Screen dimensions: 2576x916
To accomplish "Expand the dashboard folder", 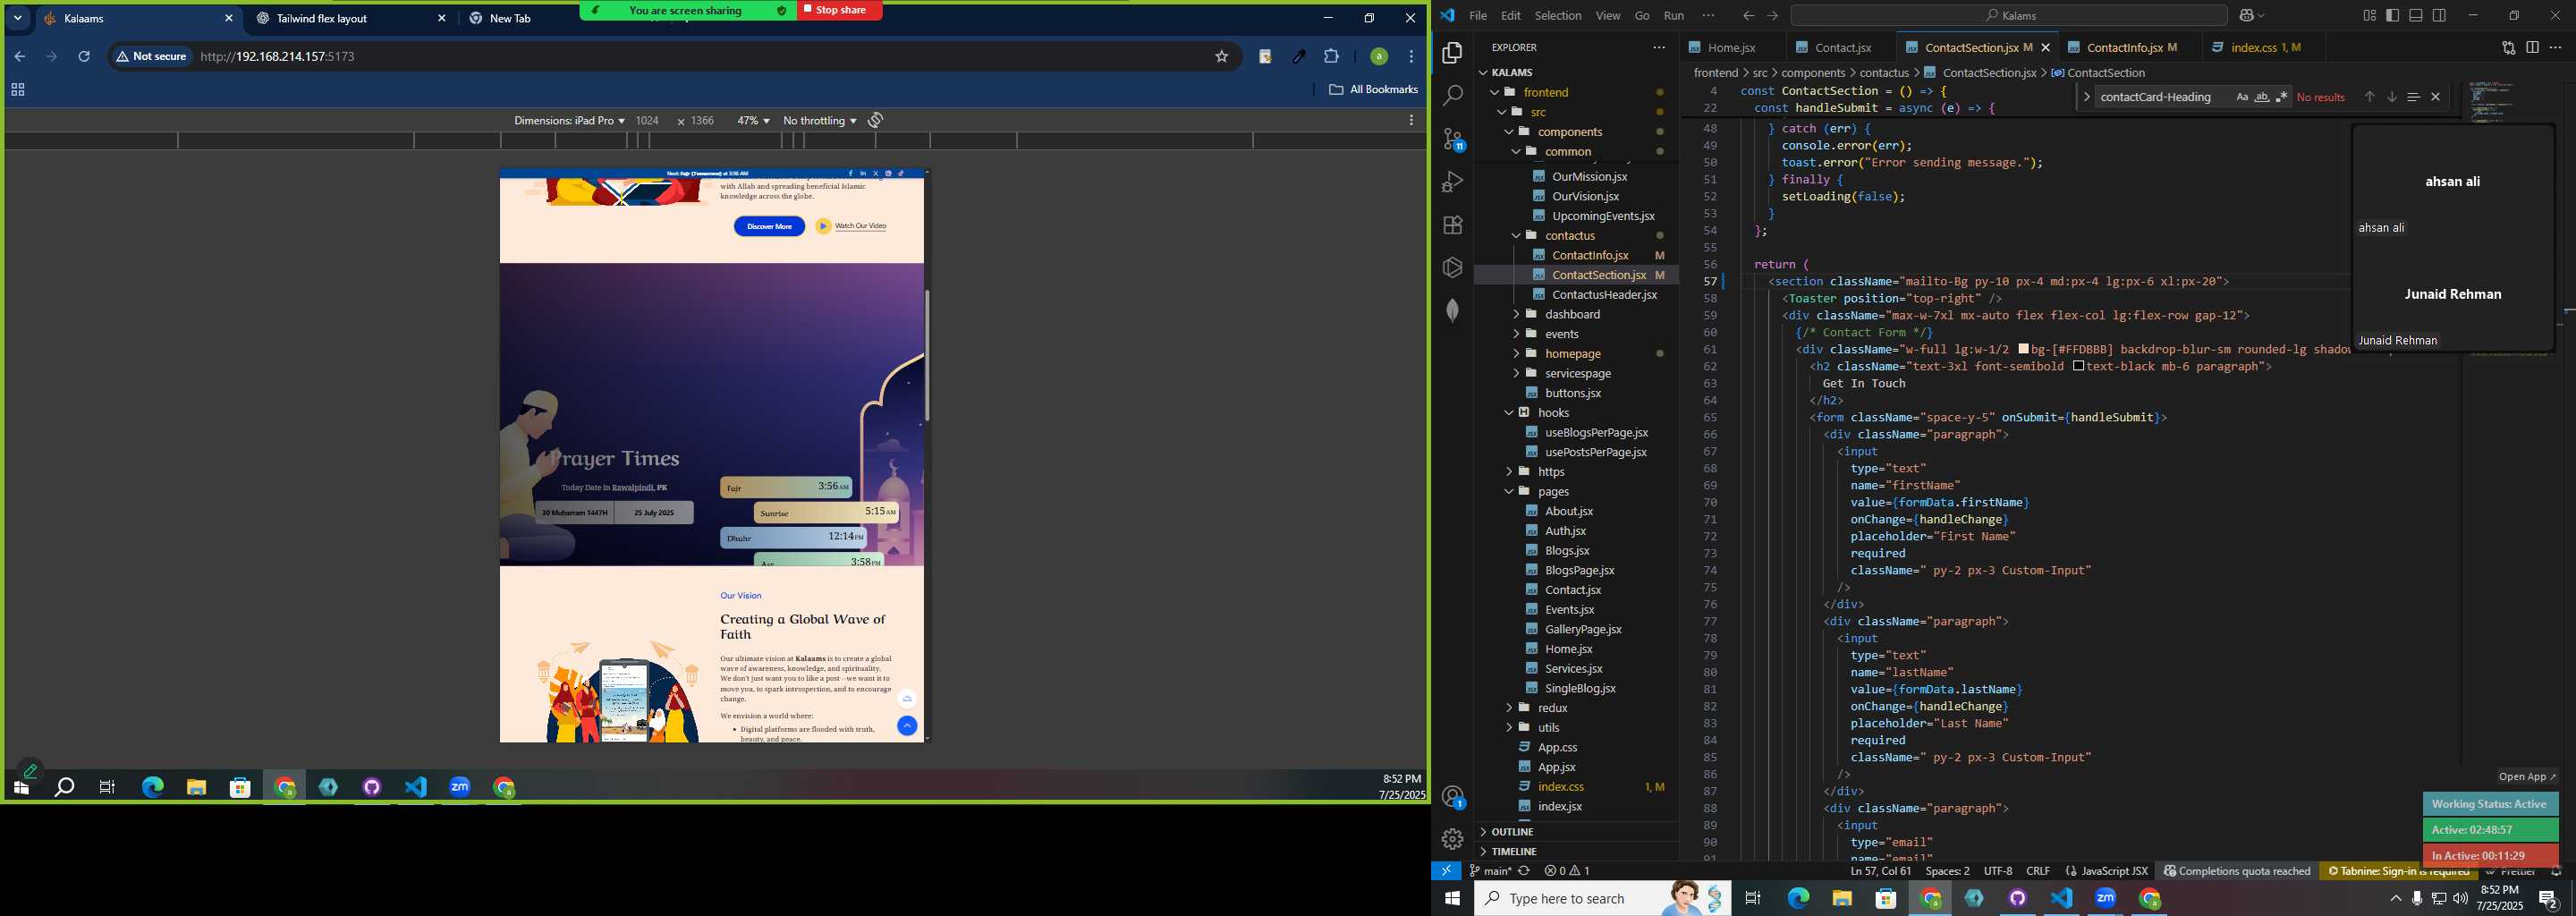I will (x=1516, y=314).
